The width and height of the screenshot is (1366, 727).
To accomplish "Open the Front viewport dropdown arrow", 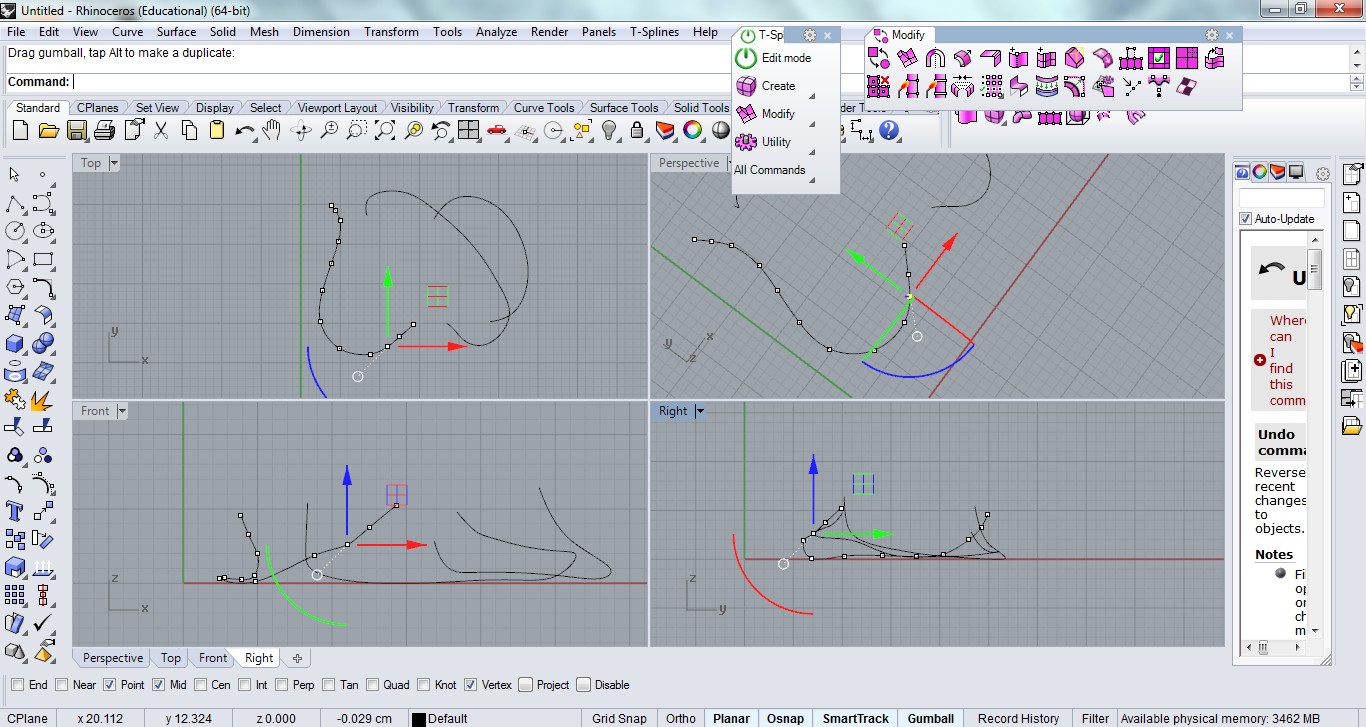I will [122, 411].
